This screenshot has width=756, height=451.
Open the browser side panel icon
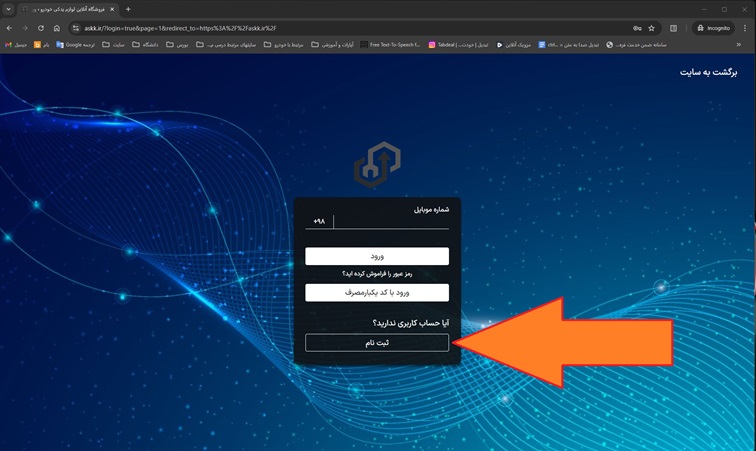coord(674,28)
